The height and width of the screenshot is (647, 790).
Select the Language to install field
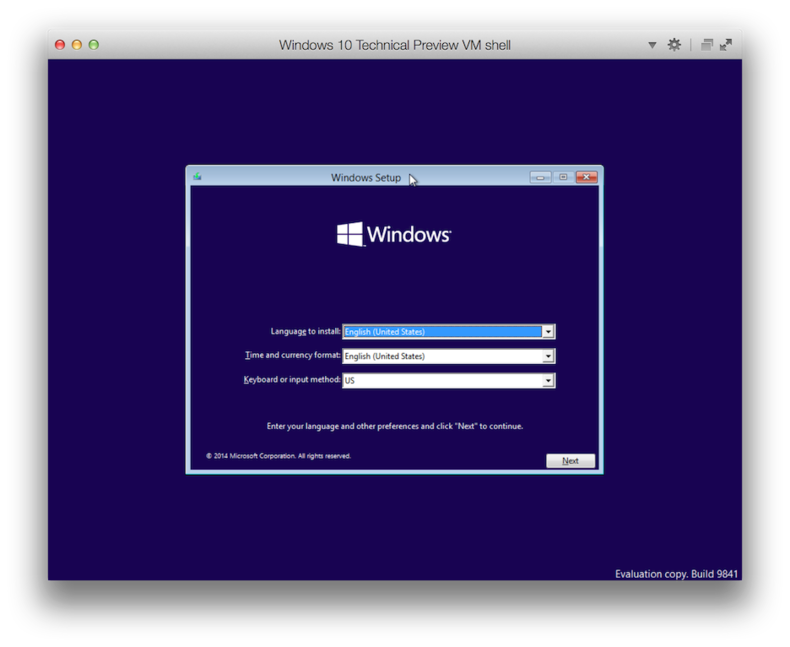click(x=448, y=332)
